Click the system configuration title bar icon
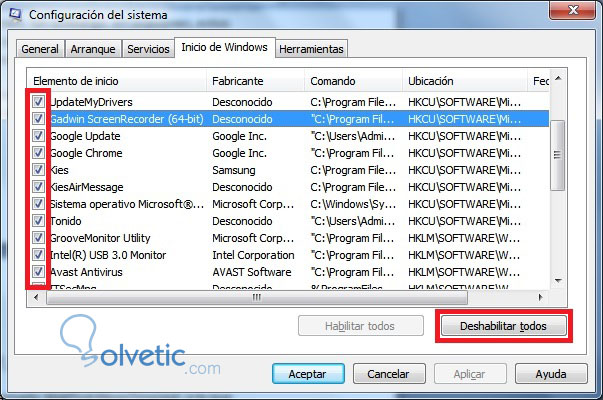Image resolution: width=603 pixels, height=400 pixels. 15,15
